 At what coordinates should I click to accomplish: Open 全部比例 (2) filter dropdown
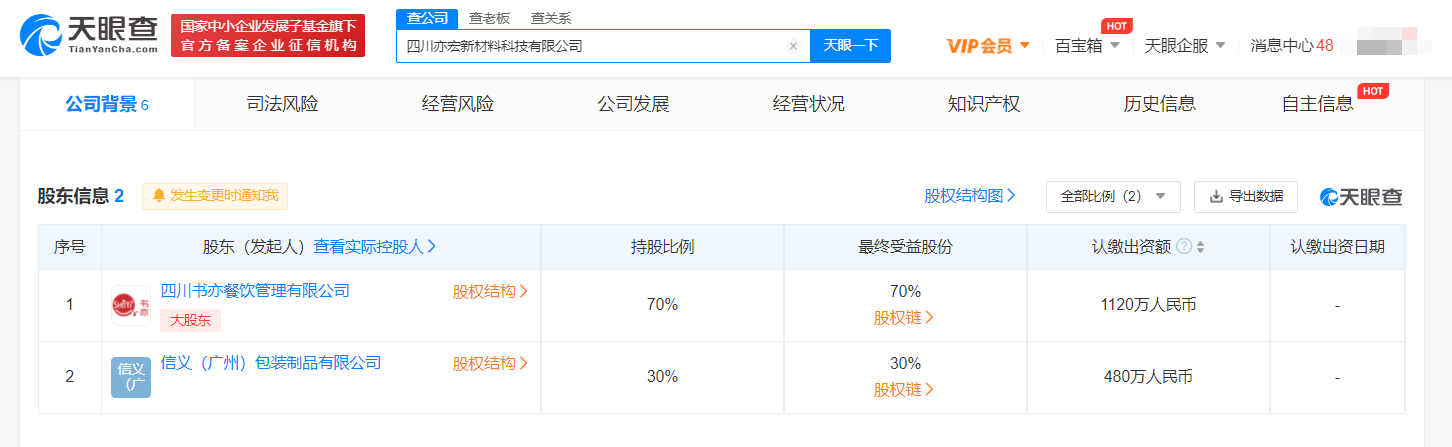(1113, 197)
